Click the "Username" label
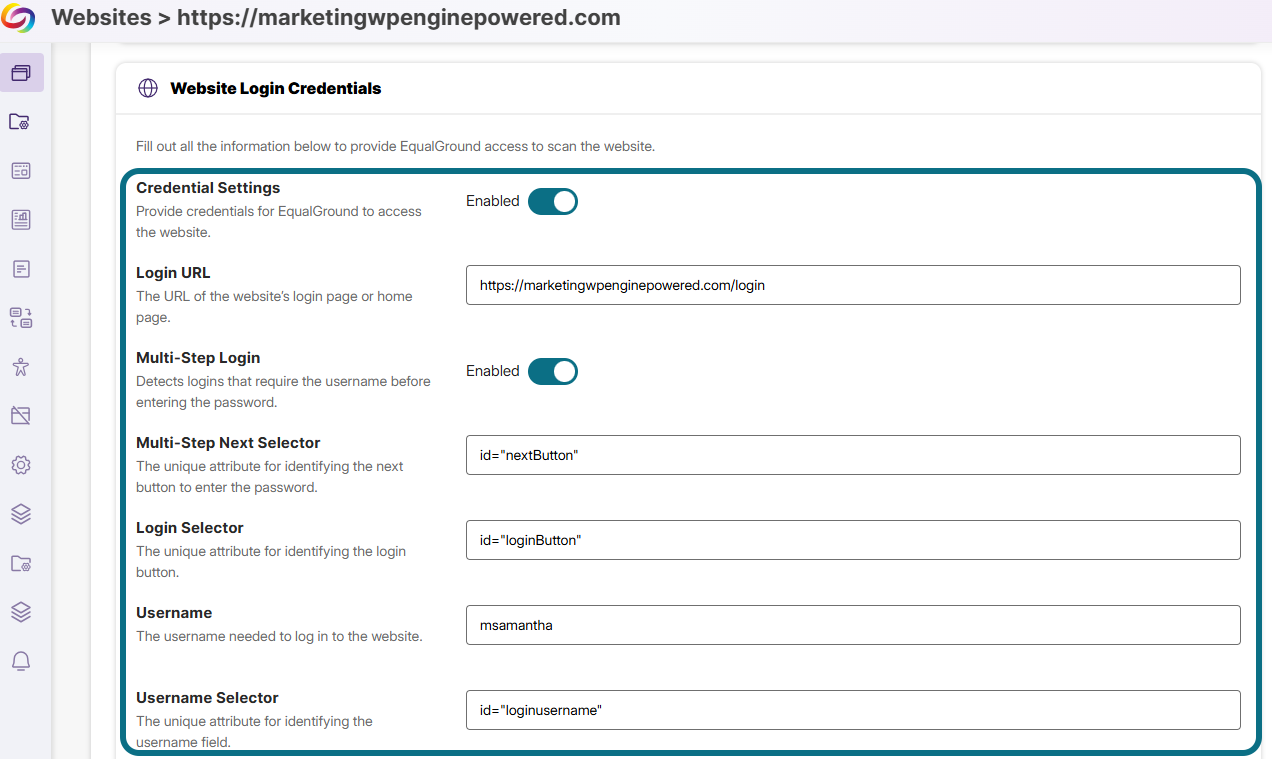 [x=174, y=613]
